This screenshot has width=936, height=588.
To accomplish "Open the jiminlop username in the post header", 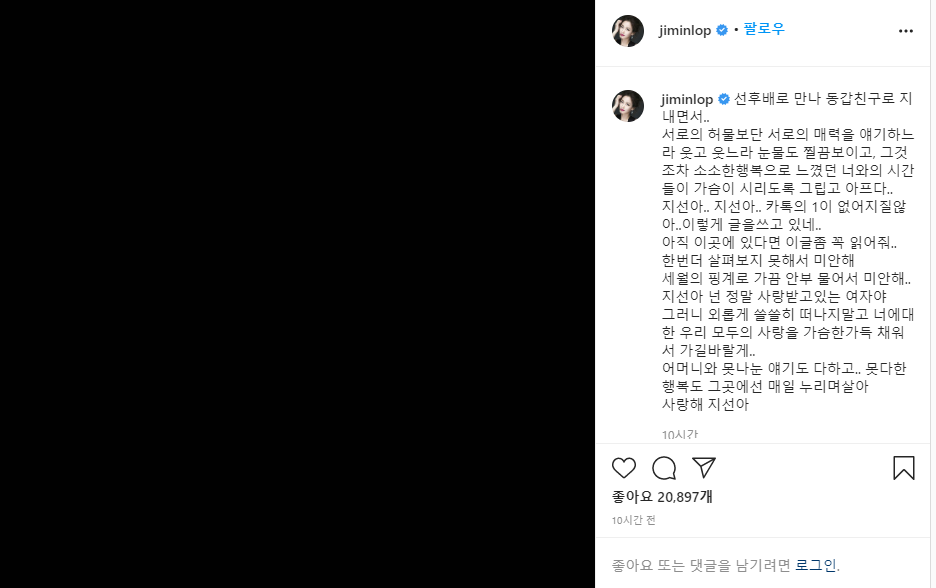I will click(685, 30).
